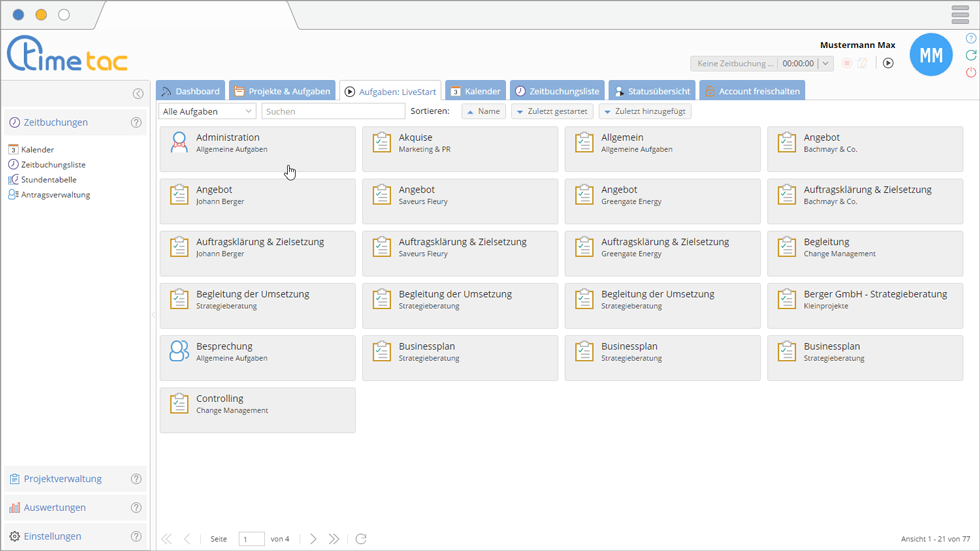Collapse the left sidebar panel arrow
The width and height of the screenshot is (980, 551).
coord(138,94)
